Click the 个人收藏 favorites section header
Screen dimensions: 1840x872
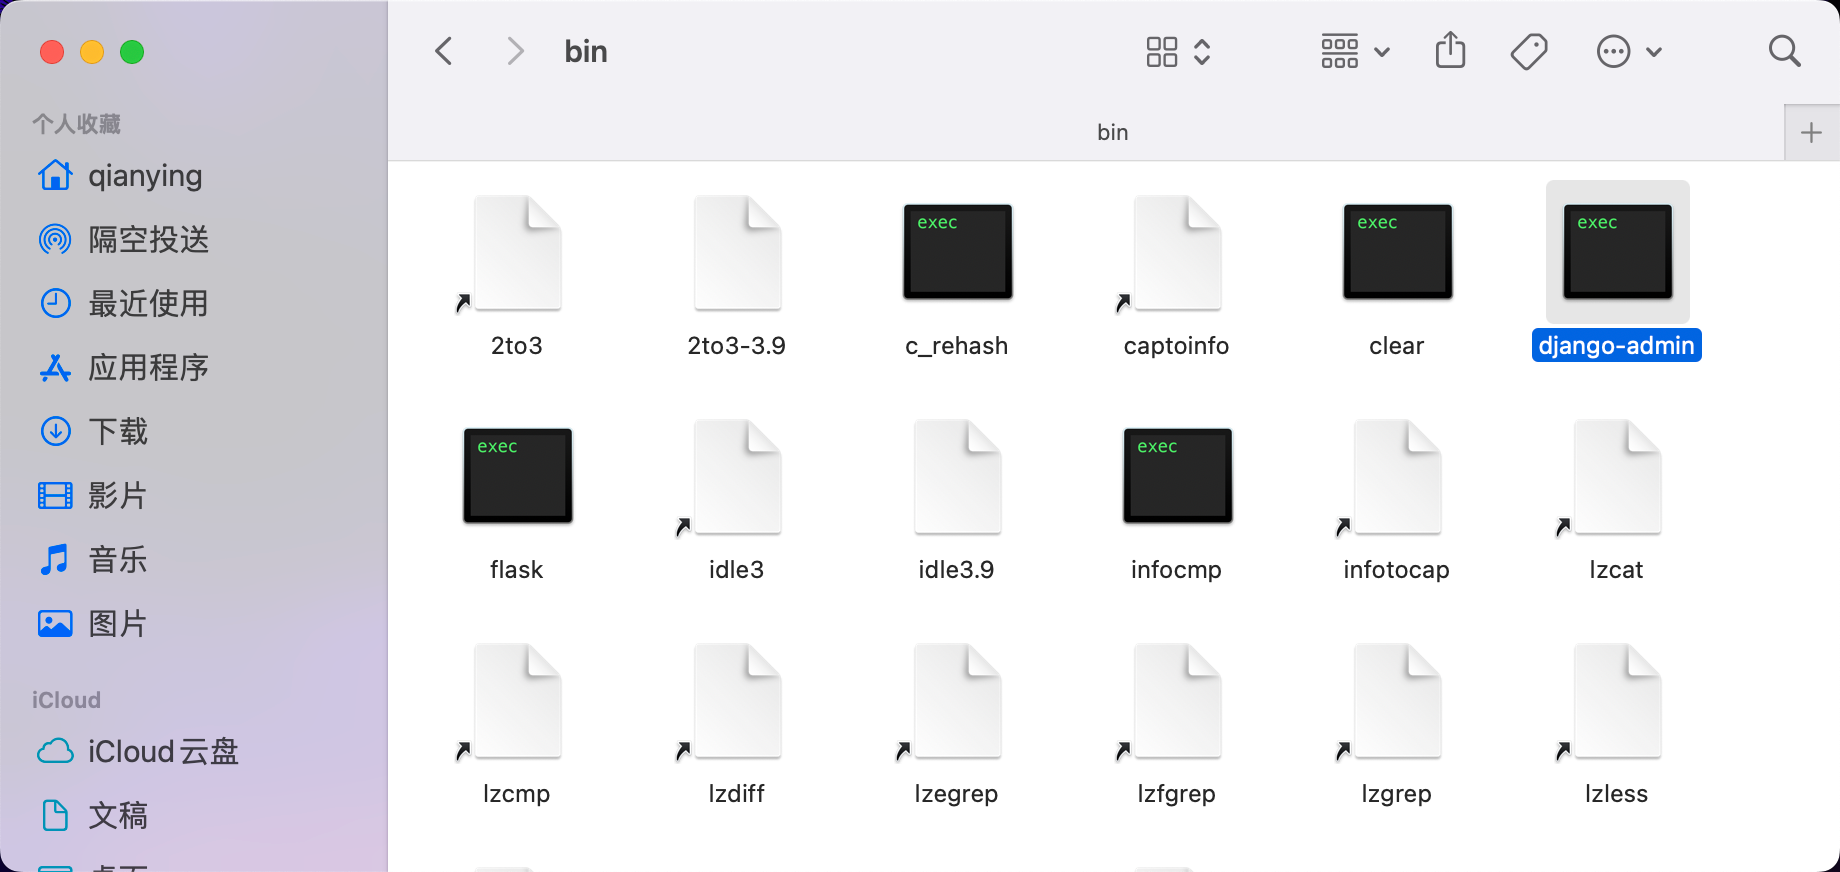(76, 124)
